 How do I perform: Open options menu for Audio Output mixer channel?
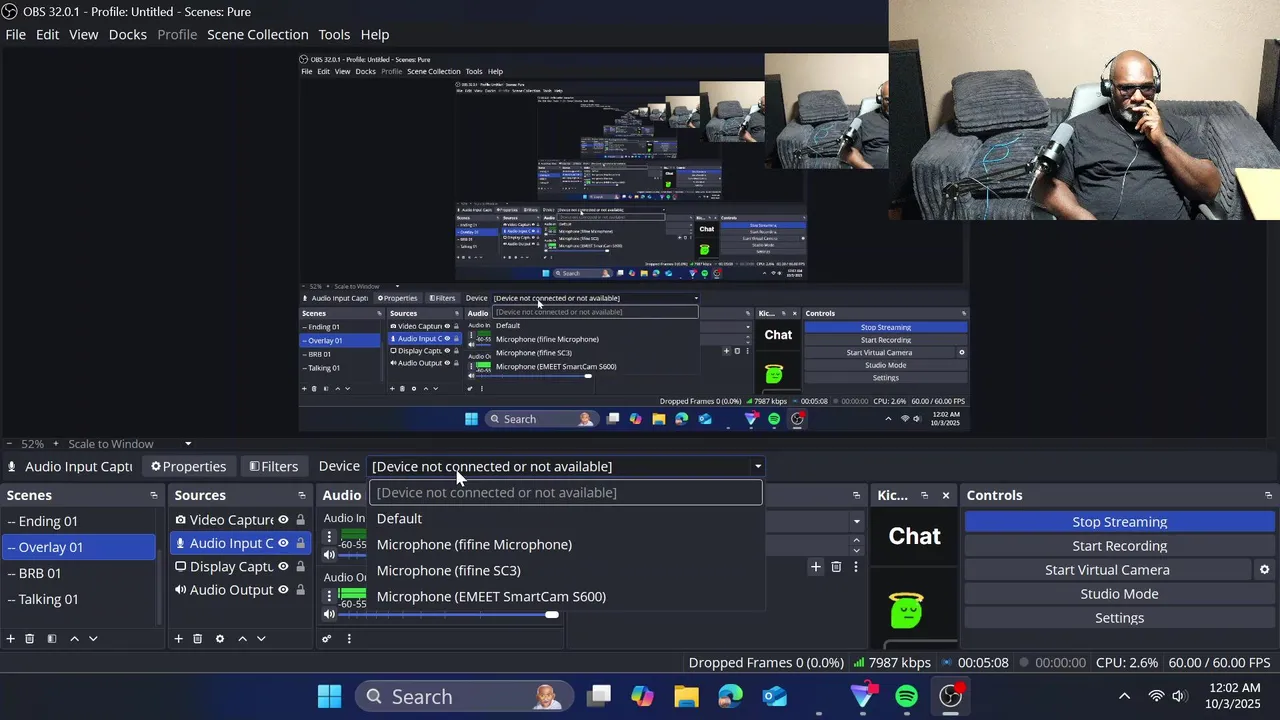(x=329, y=596)
